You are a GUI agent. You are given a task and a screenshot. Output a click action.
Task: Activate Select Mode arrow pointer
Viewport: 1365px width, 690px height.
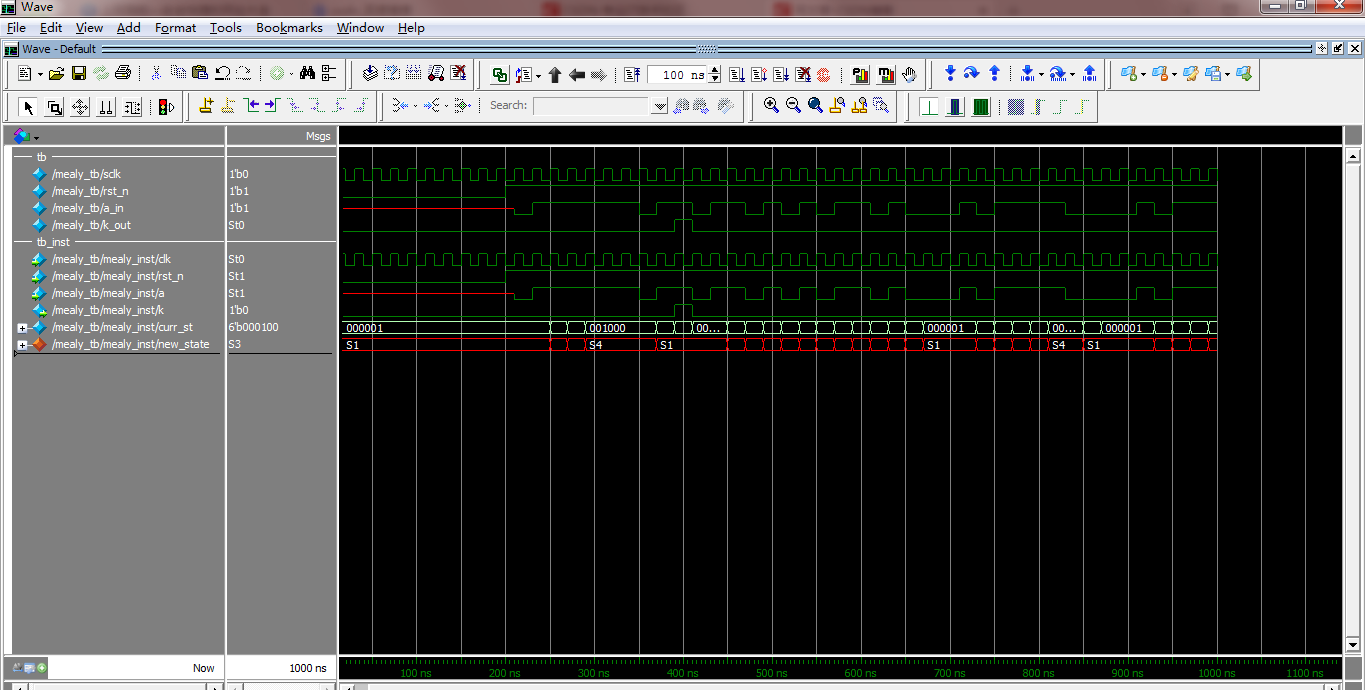point(28,107)
